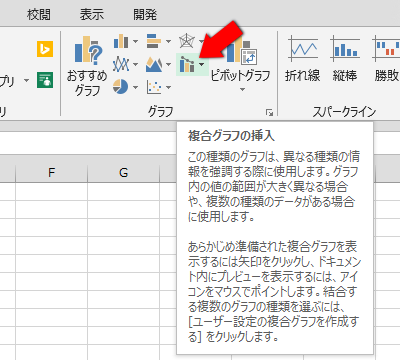This screenshot has width=400, height=360.
Task: Open the 開発 ribbon tab
Action: tap(145, 15)
